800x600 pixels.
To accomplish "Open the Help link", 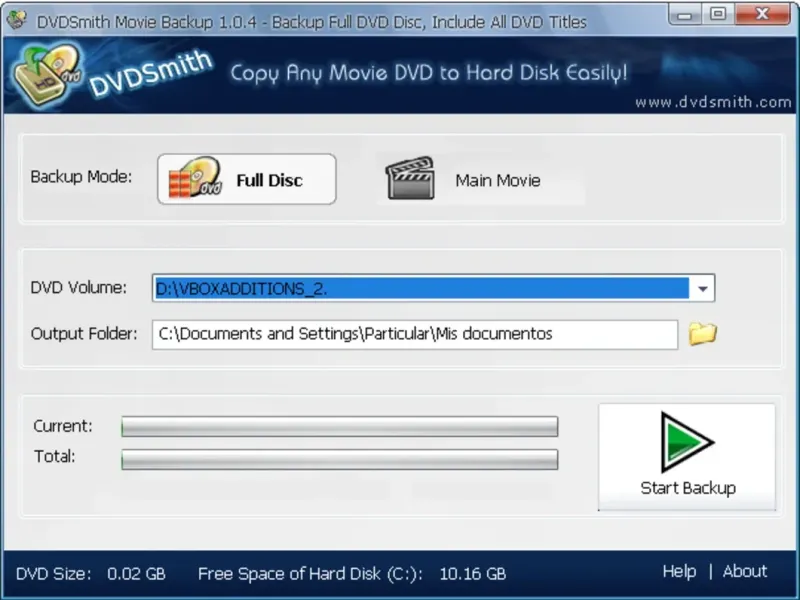I will (x=679, y=571).
